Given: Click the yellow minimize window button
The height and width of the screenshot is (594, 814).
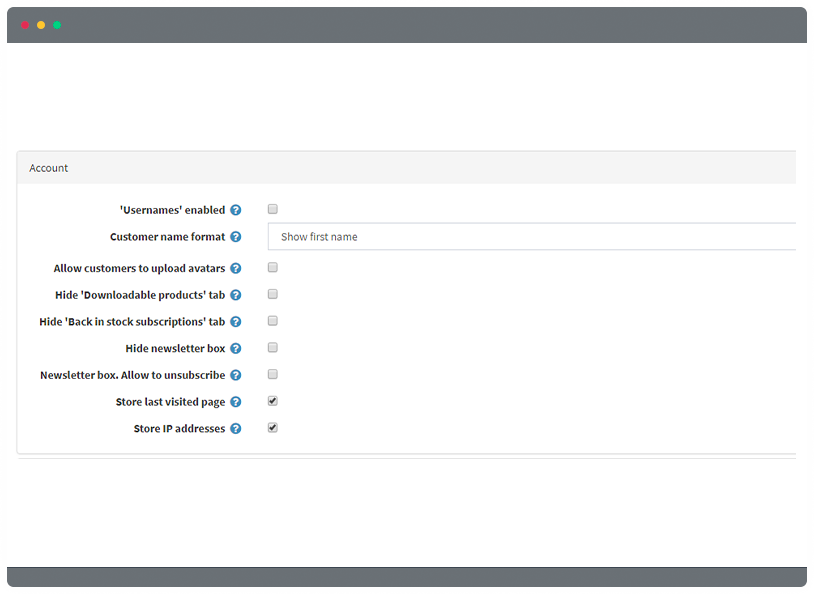Looking at the screenshot, I should click(41, 25).
